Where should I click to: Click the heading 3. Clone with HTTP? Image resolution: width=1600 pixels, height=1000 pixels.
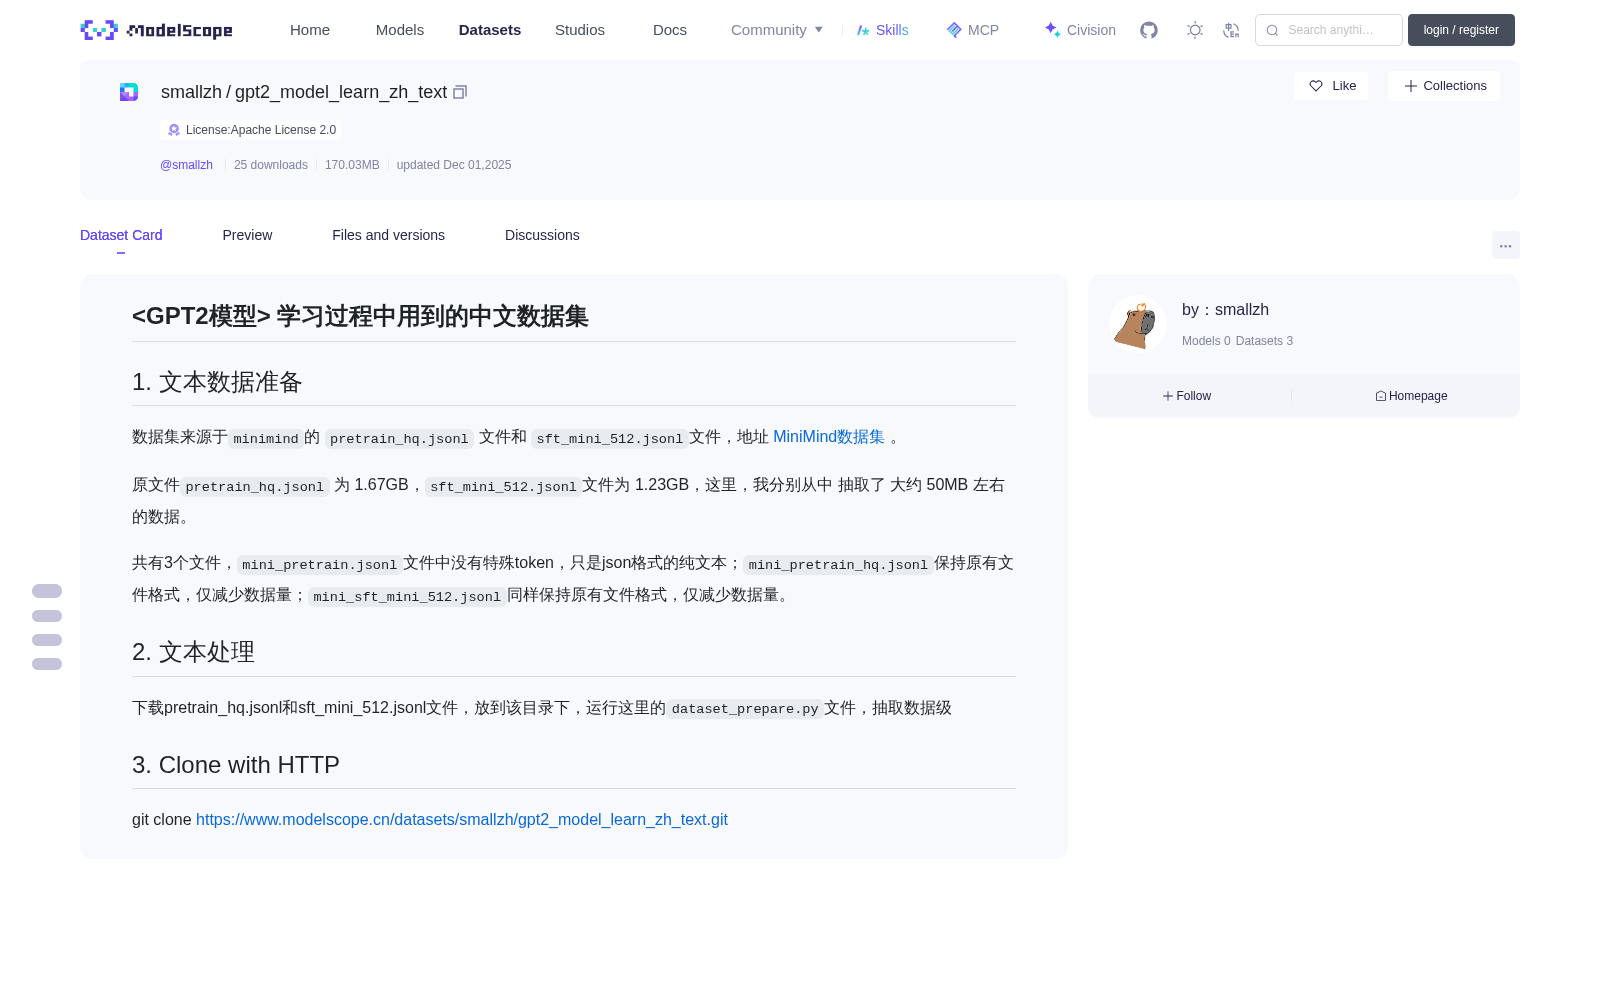point(236,765)
